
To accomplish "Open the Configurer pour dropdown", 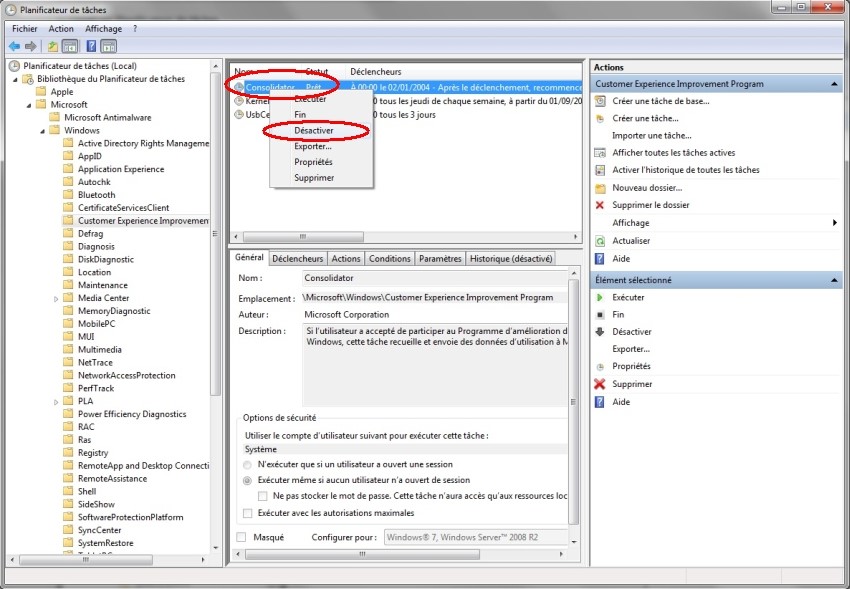I will 476,537.
